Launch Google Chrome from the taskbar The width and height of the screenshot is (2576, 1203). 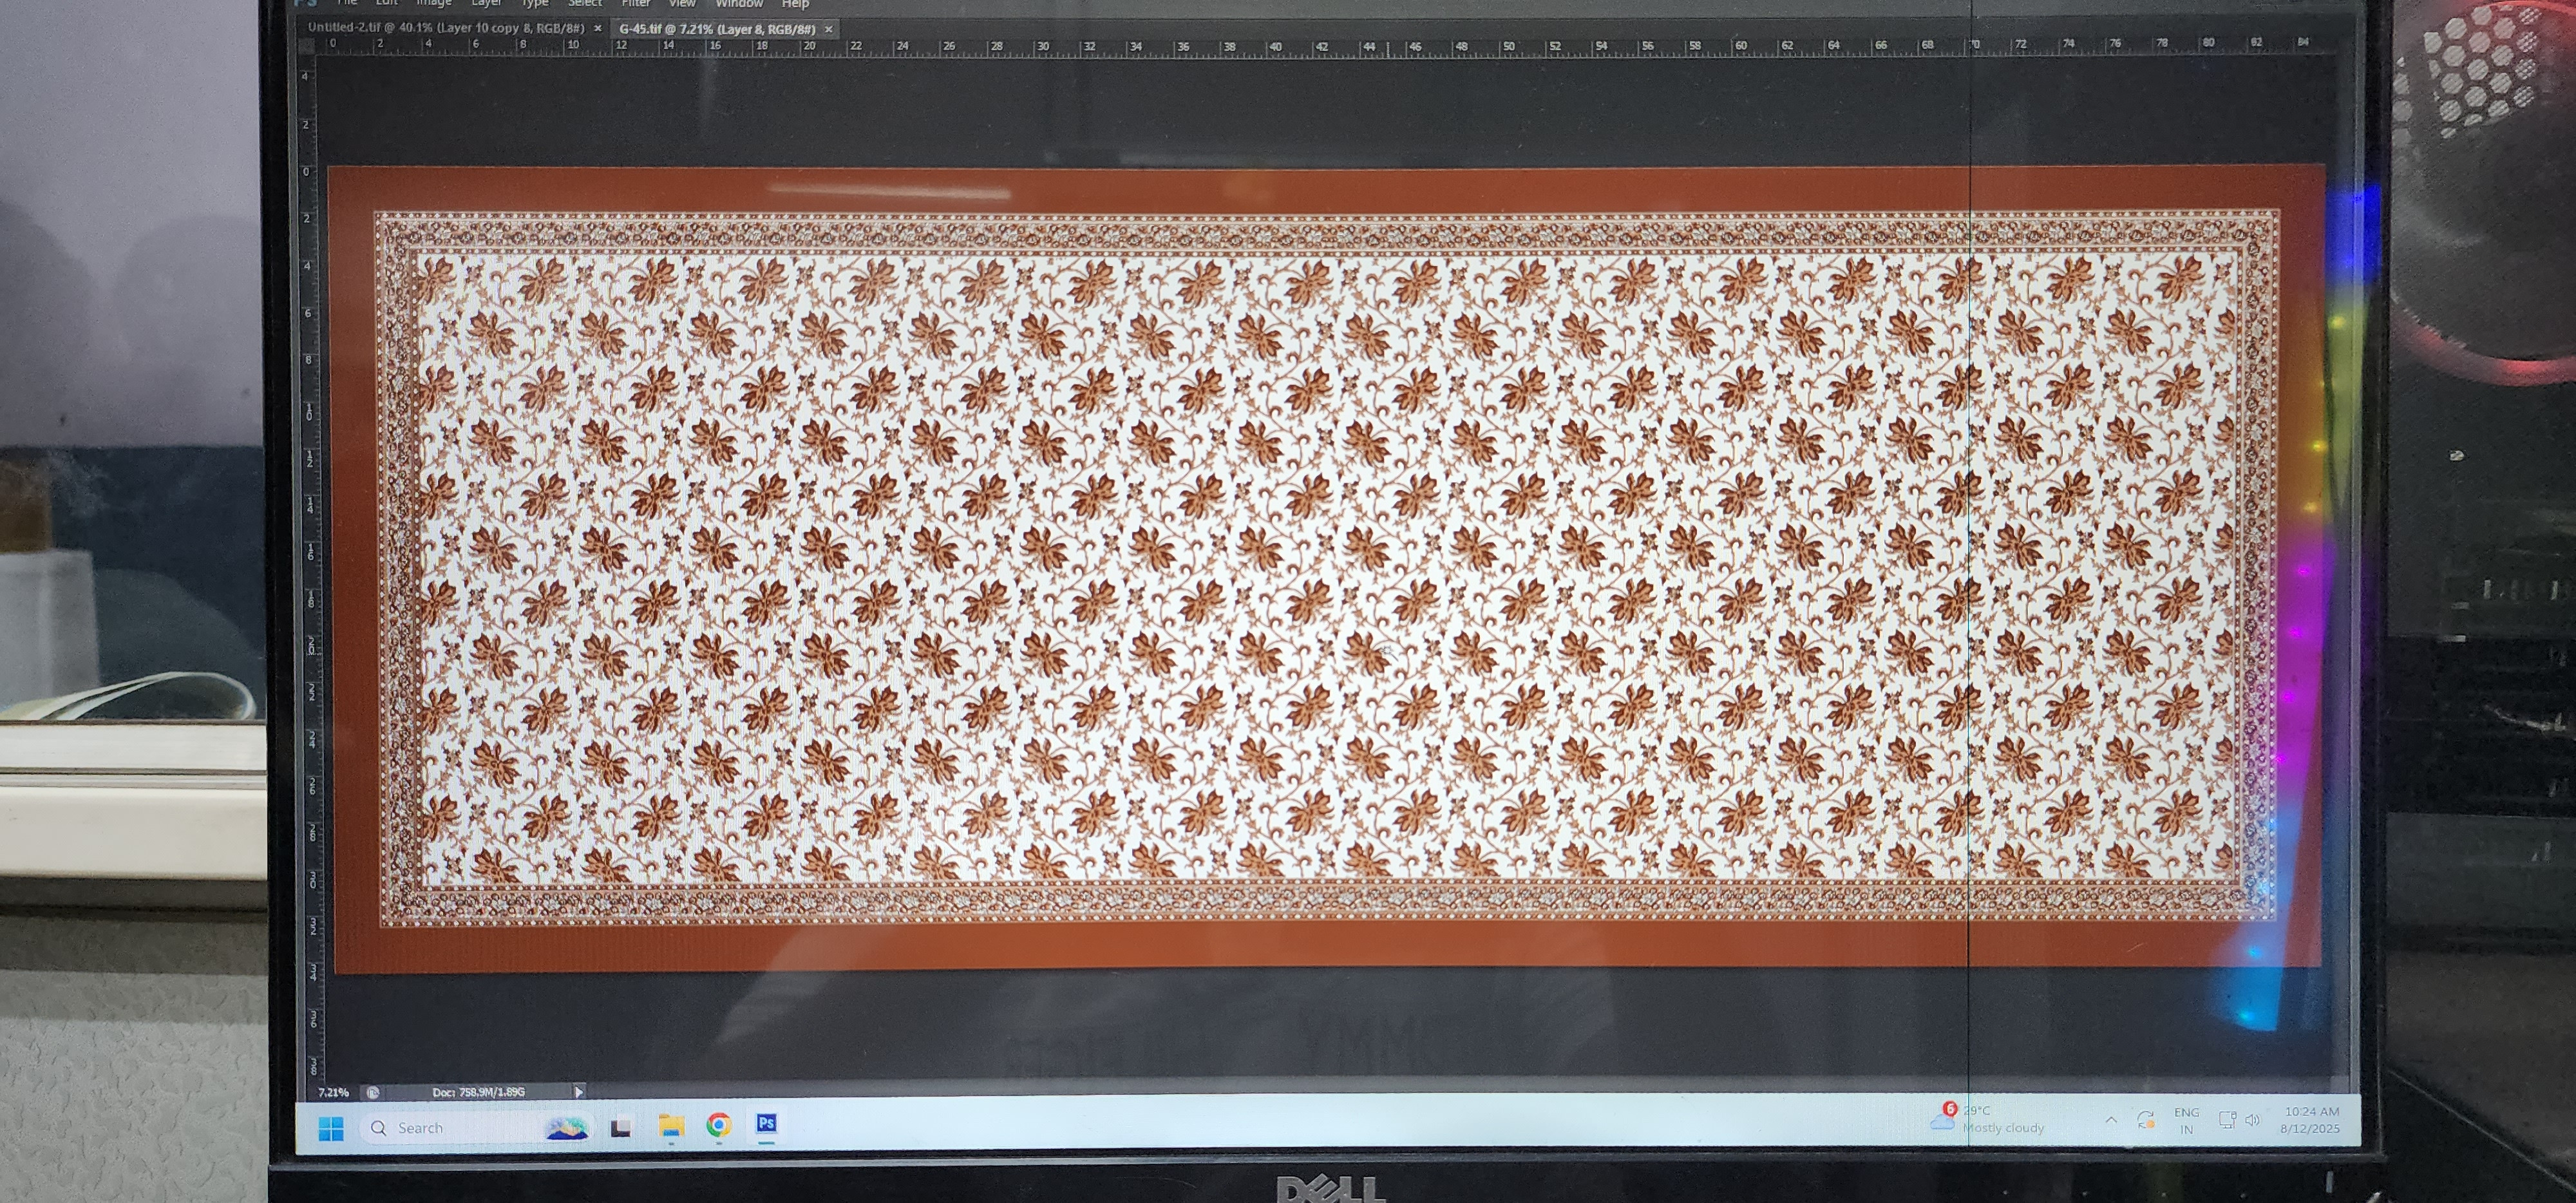pos(718,1126)
